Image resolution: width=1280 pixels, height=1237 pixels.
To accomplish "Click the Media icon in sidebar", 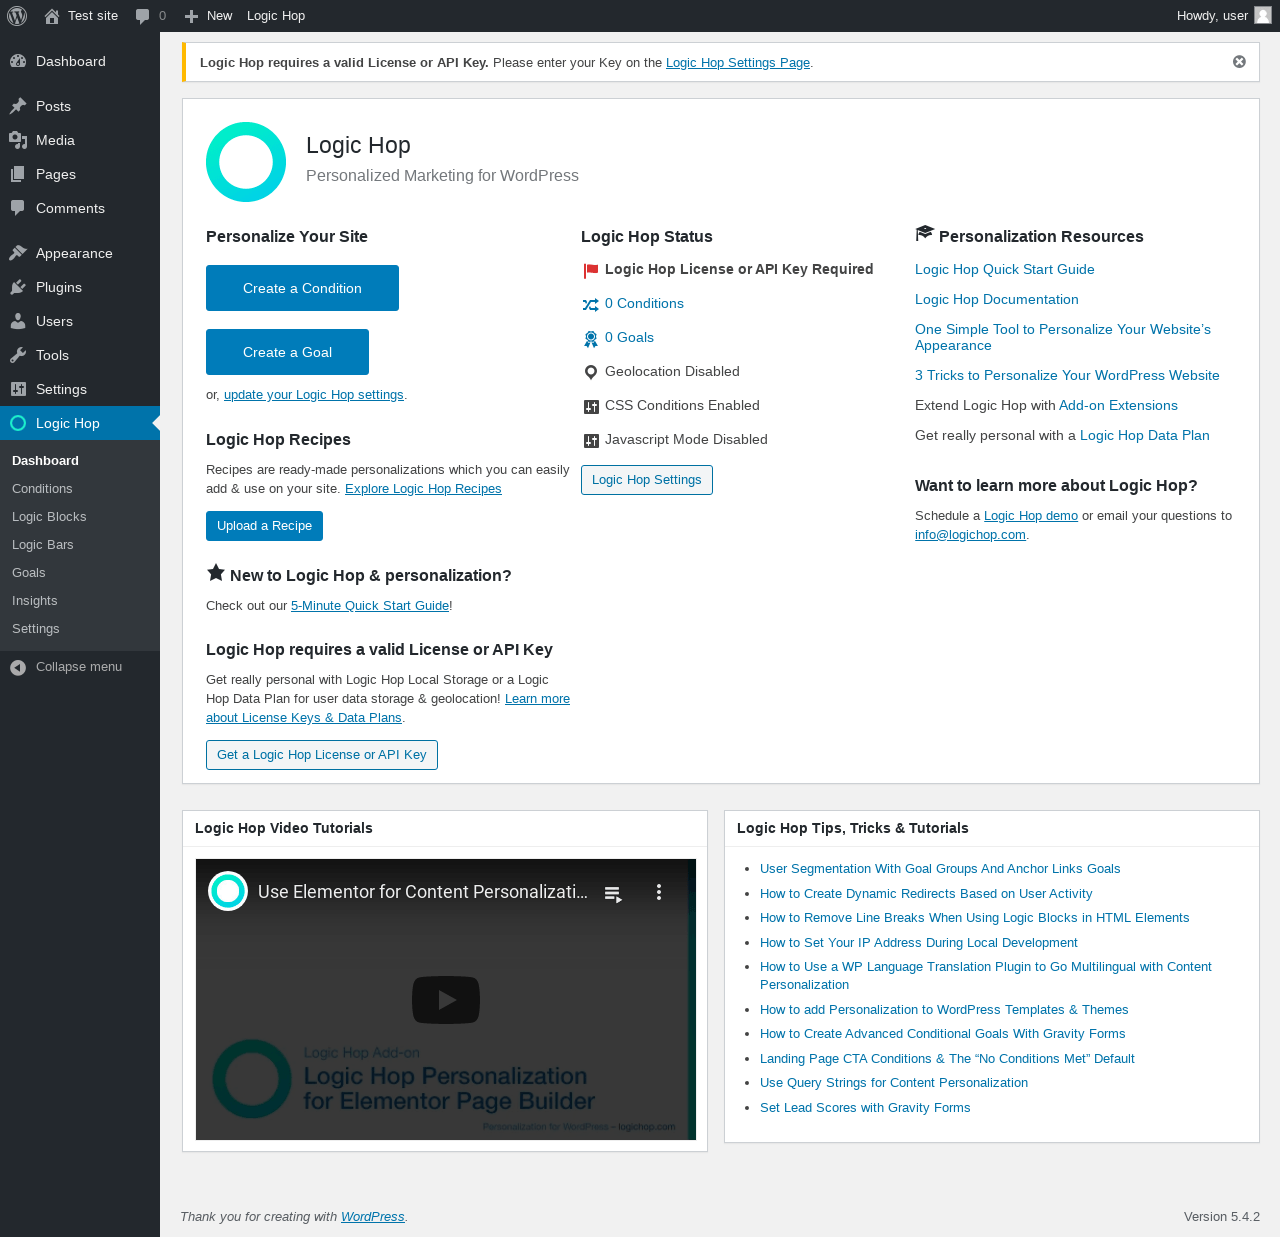I will pos(18,140).
